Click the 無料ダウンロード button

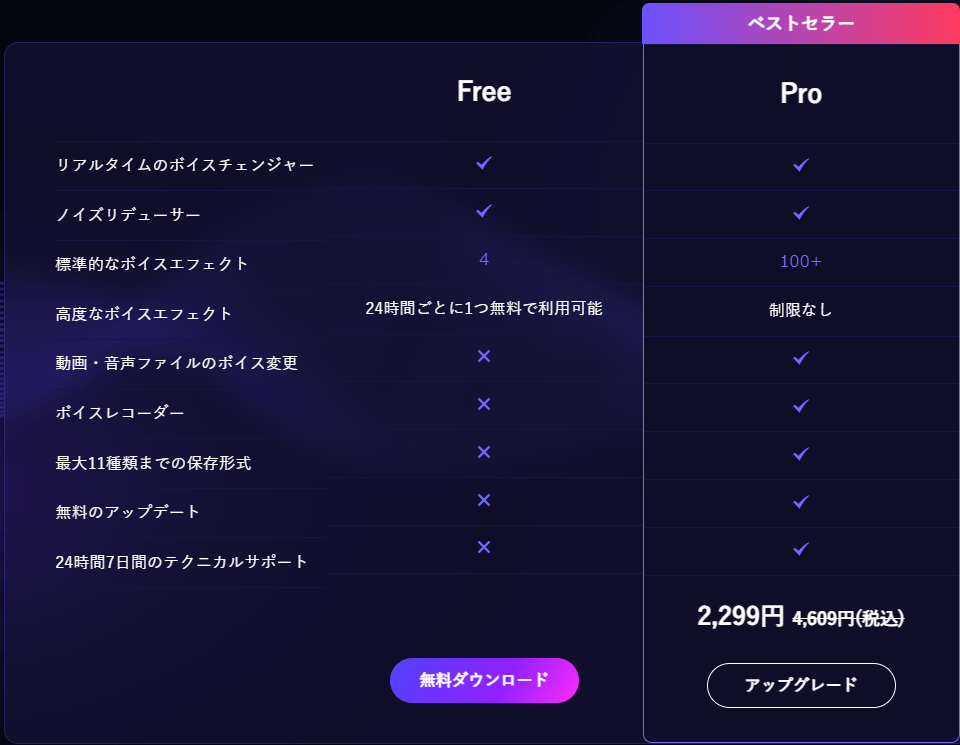click(484, 680)
